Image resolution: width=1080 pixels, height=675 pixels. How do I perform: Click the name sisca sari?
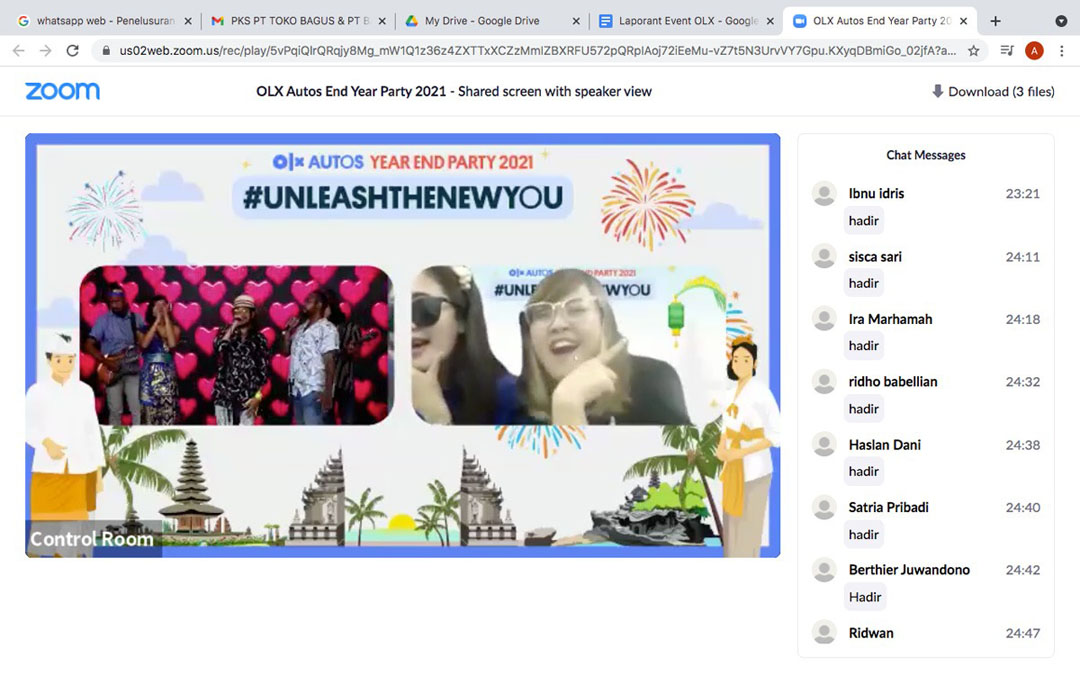[x=875, y=257]
